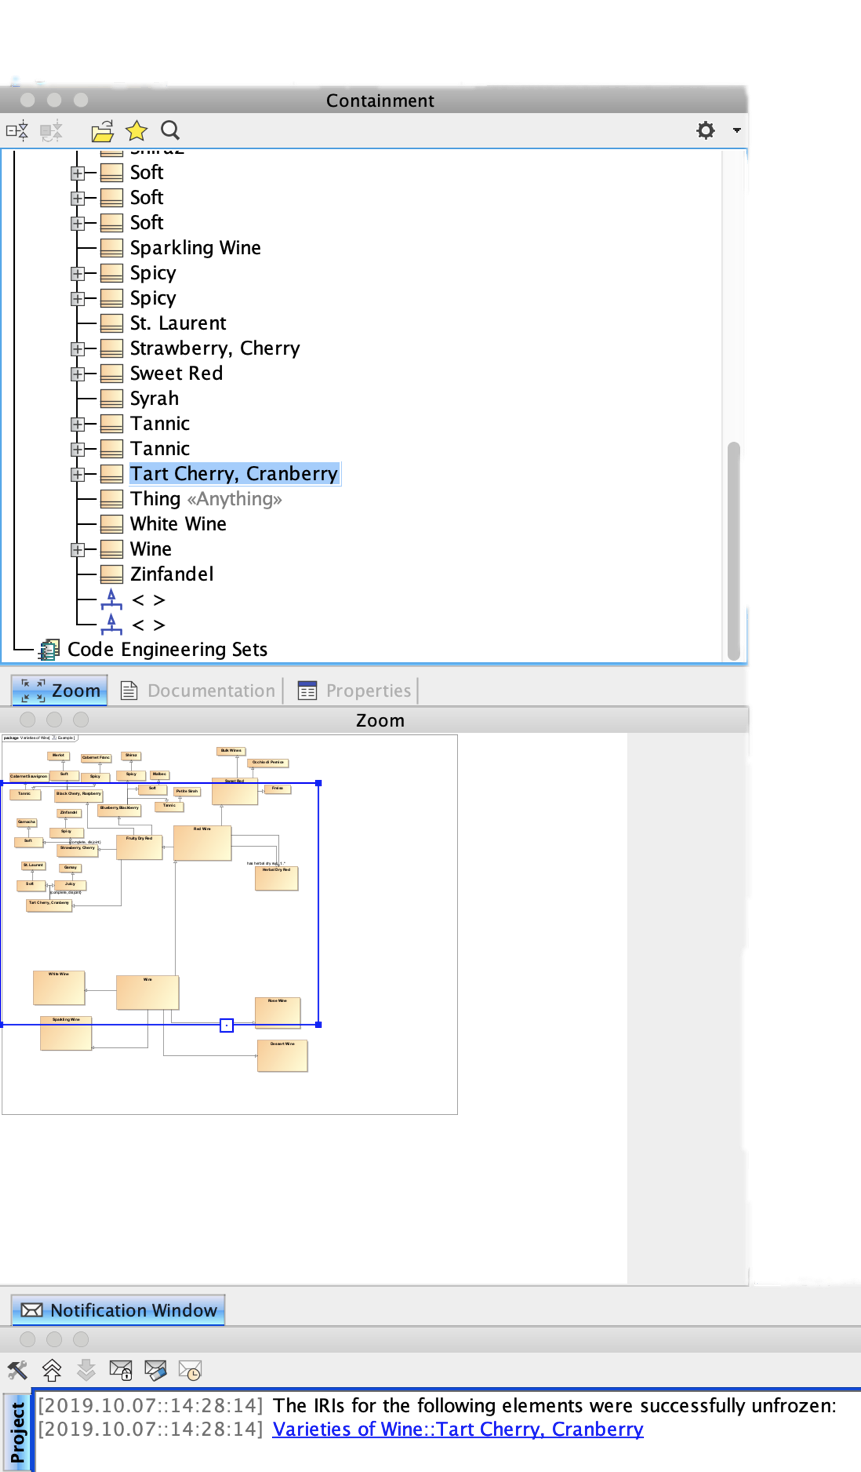Switch to the Documentation tab
This screenshot has width=861, height=1472.
[198, 690]
